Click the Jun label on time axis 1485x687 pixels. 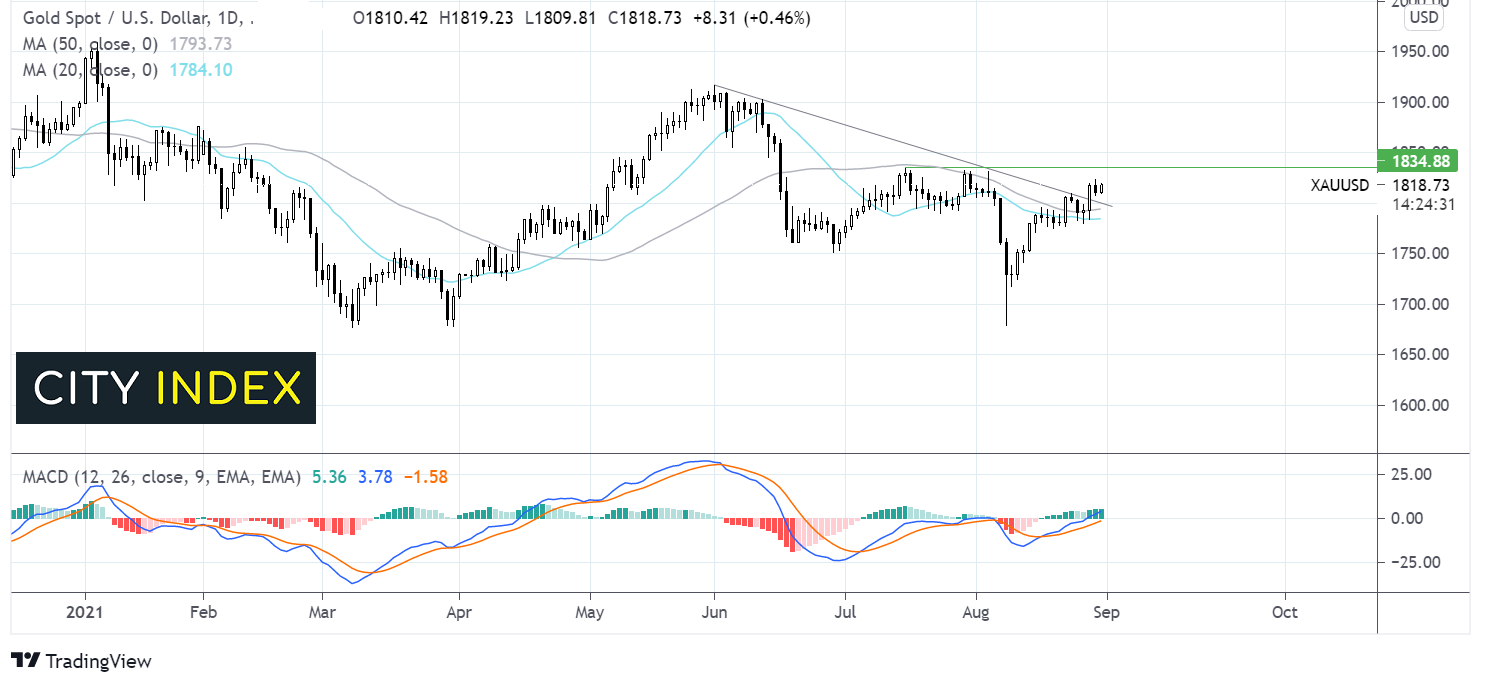click(714, 611)
